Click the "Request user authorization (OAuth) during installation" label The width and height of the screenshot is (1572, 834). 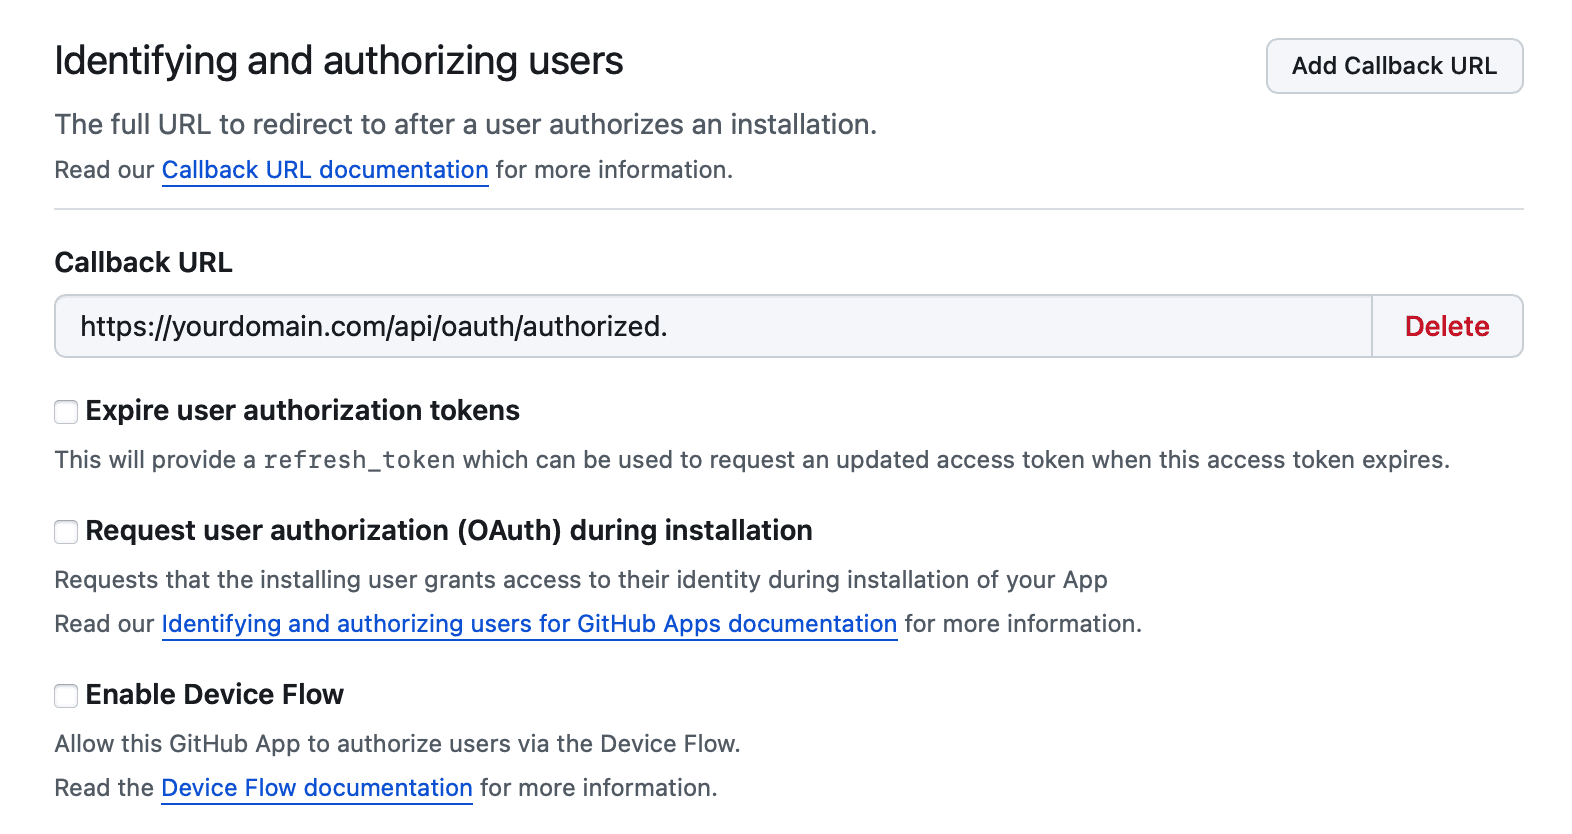coord(449,531)
